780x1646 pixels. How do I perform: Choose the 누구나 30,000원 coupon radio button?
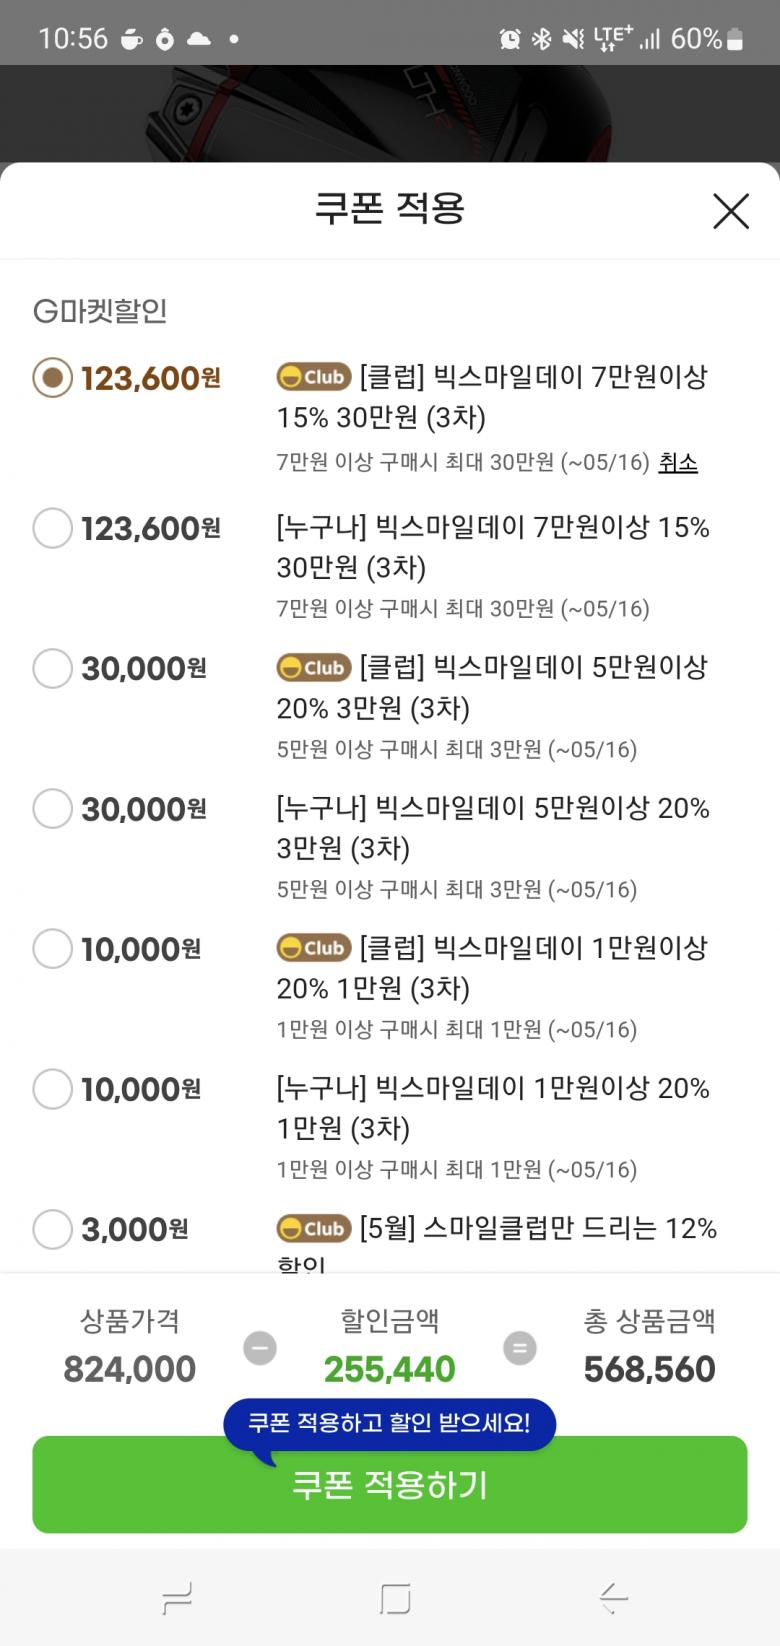(x=53, y=808)
